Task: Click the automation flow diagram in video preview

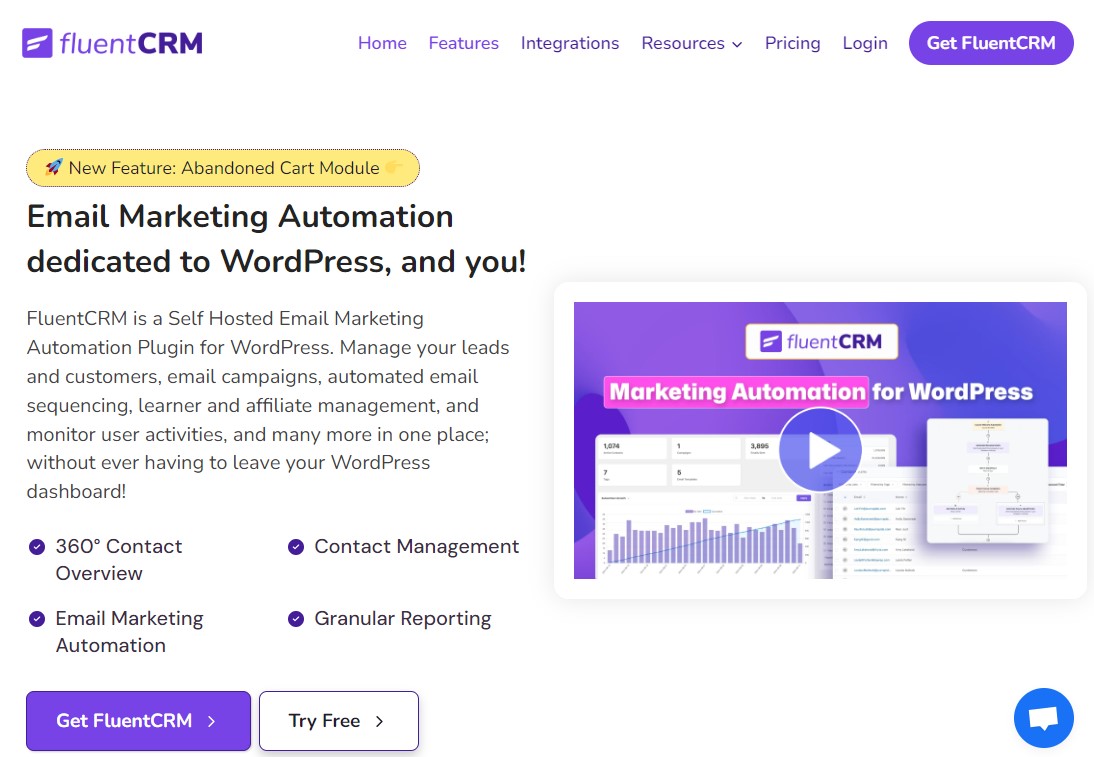Action: pos(988,480)
